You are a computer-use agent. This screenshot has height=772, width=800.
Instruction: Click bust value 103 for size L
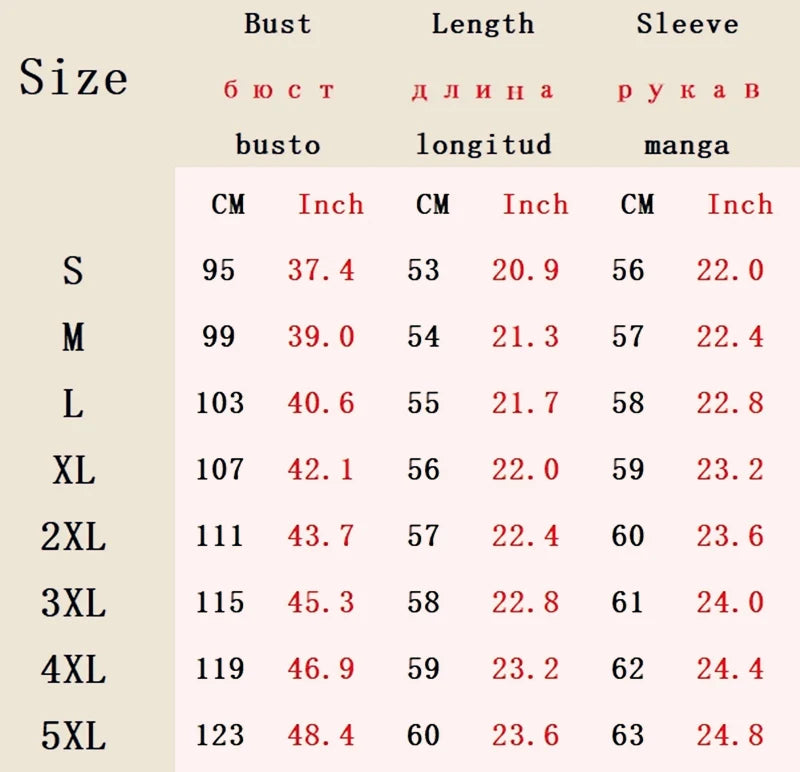[x=220, y=403]
